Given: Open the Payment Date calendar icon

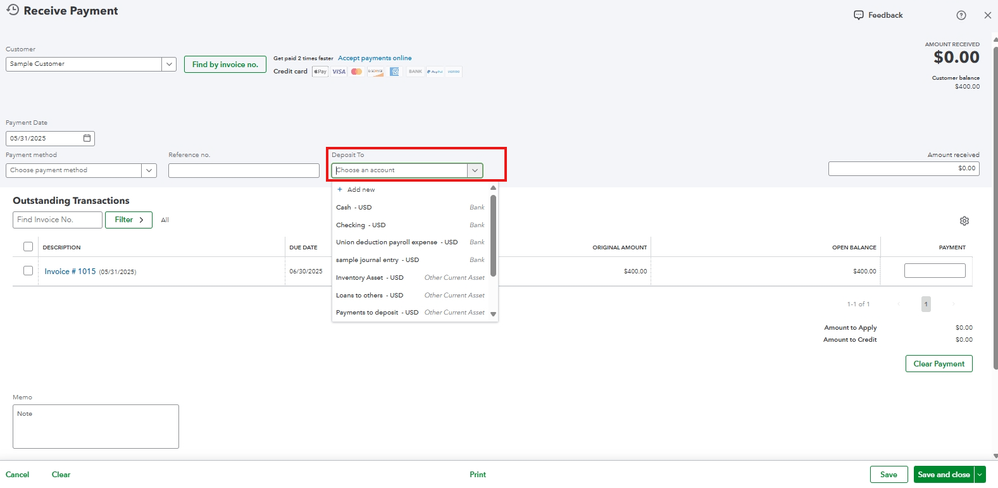Looking at the screenshot, I should [x=87, y=138].
